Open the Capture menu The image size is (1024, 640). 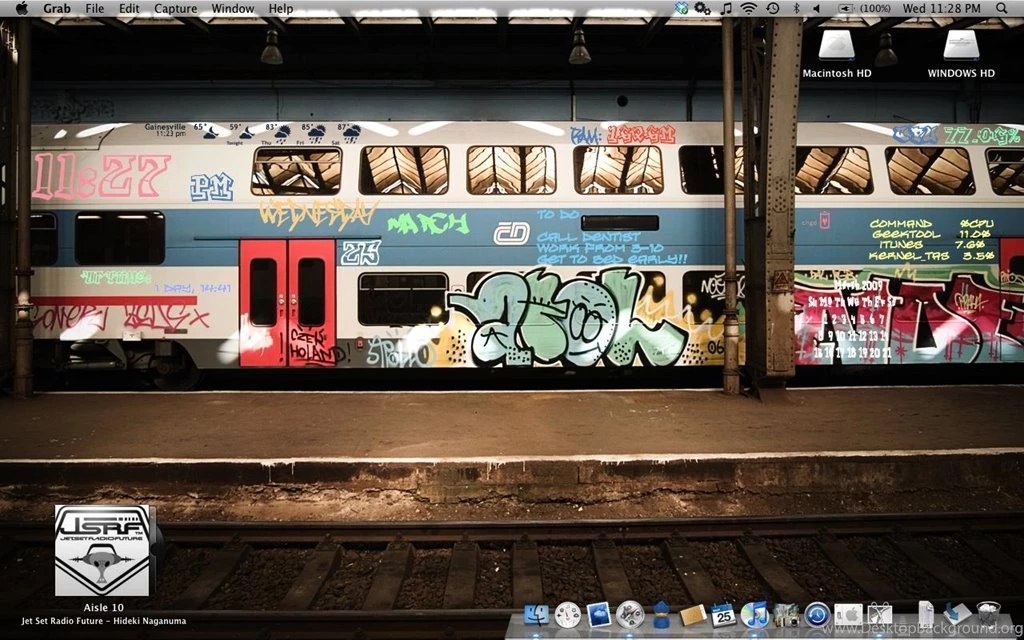(x=176, y=8)
